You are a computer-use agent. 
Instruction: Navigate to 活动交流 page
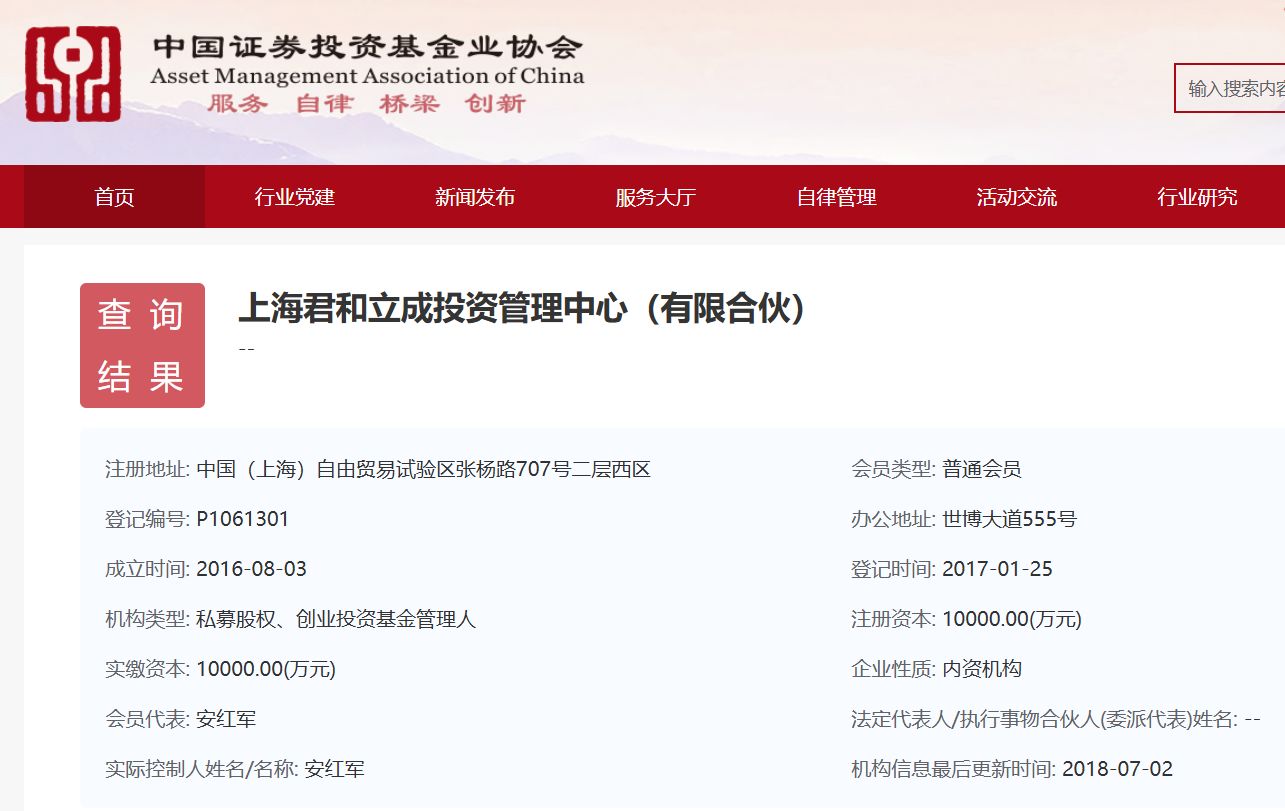[x=1017, y=197]
